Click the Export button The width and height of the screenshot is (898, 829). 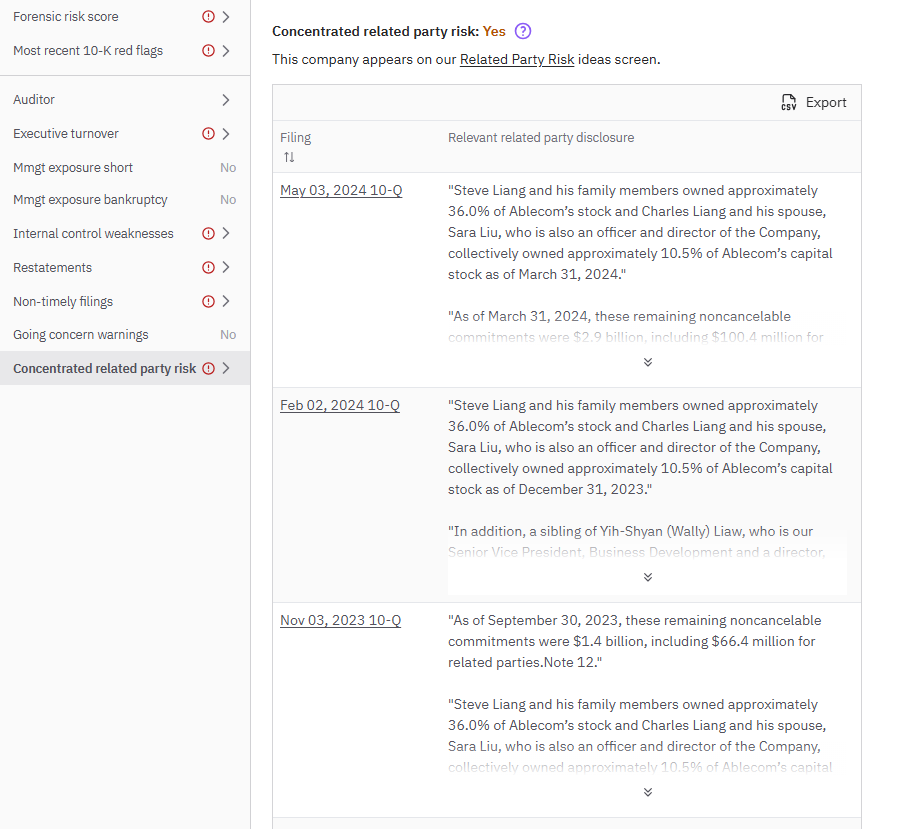point(814,103)
